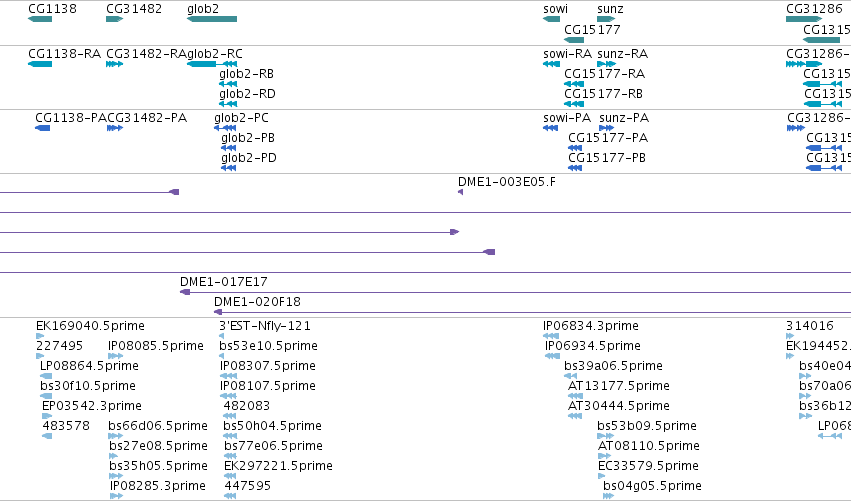Select the 483578 EST label

66,426
